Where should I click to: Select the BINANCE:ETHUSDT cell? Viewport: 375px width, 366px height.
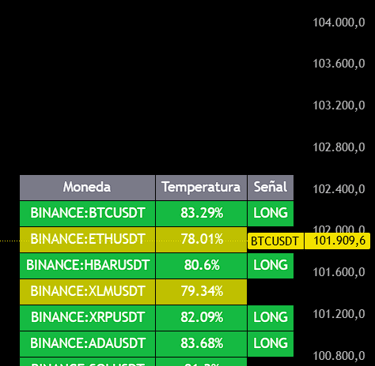tap(87, 239)
